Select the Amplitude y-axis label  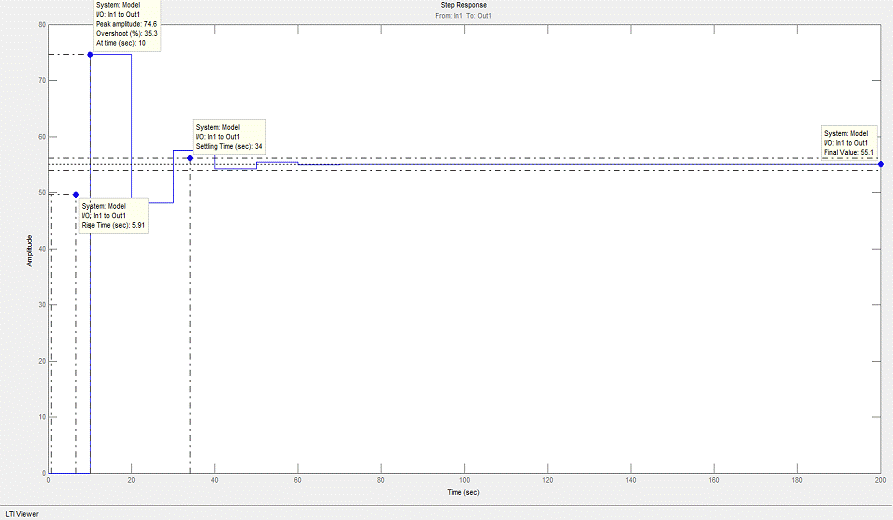point(29,249)
